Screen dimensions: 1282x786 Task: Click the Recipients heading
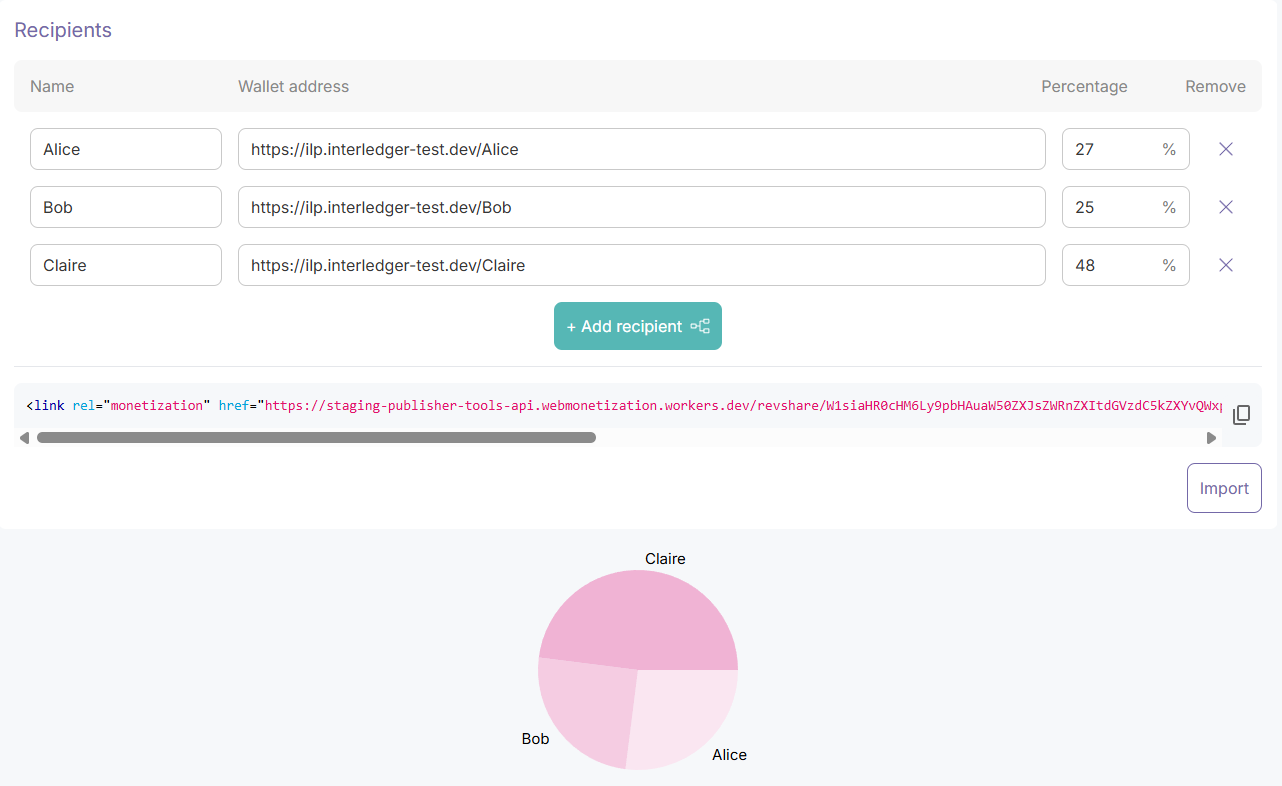[x=63, y=30]
